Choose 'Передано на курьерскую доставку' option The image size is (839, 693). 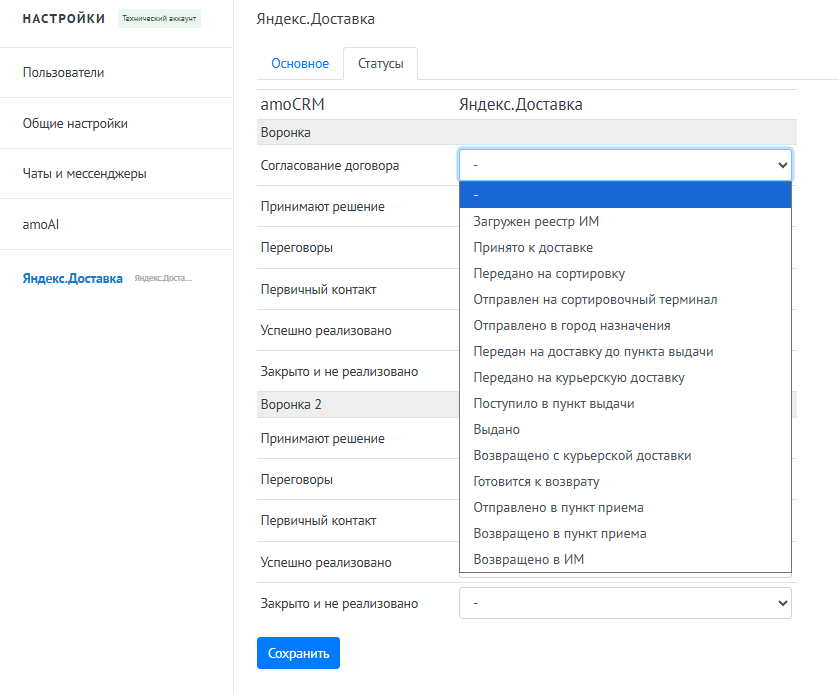tap(625, 377)
